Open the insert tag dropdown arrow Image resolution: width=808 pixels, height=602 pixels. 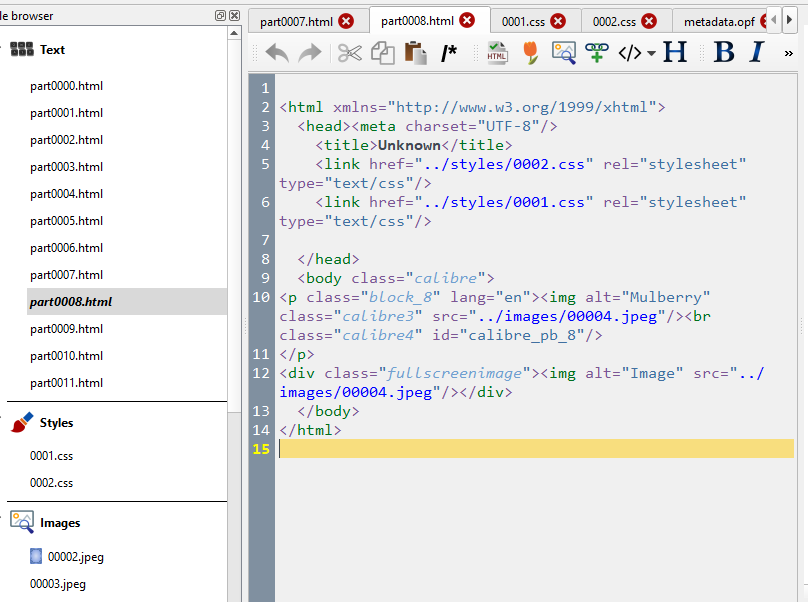point(652,54)
